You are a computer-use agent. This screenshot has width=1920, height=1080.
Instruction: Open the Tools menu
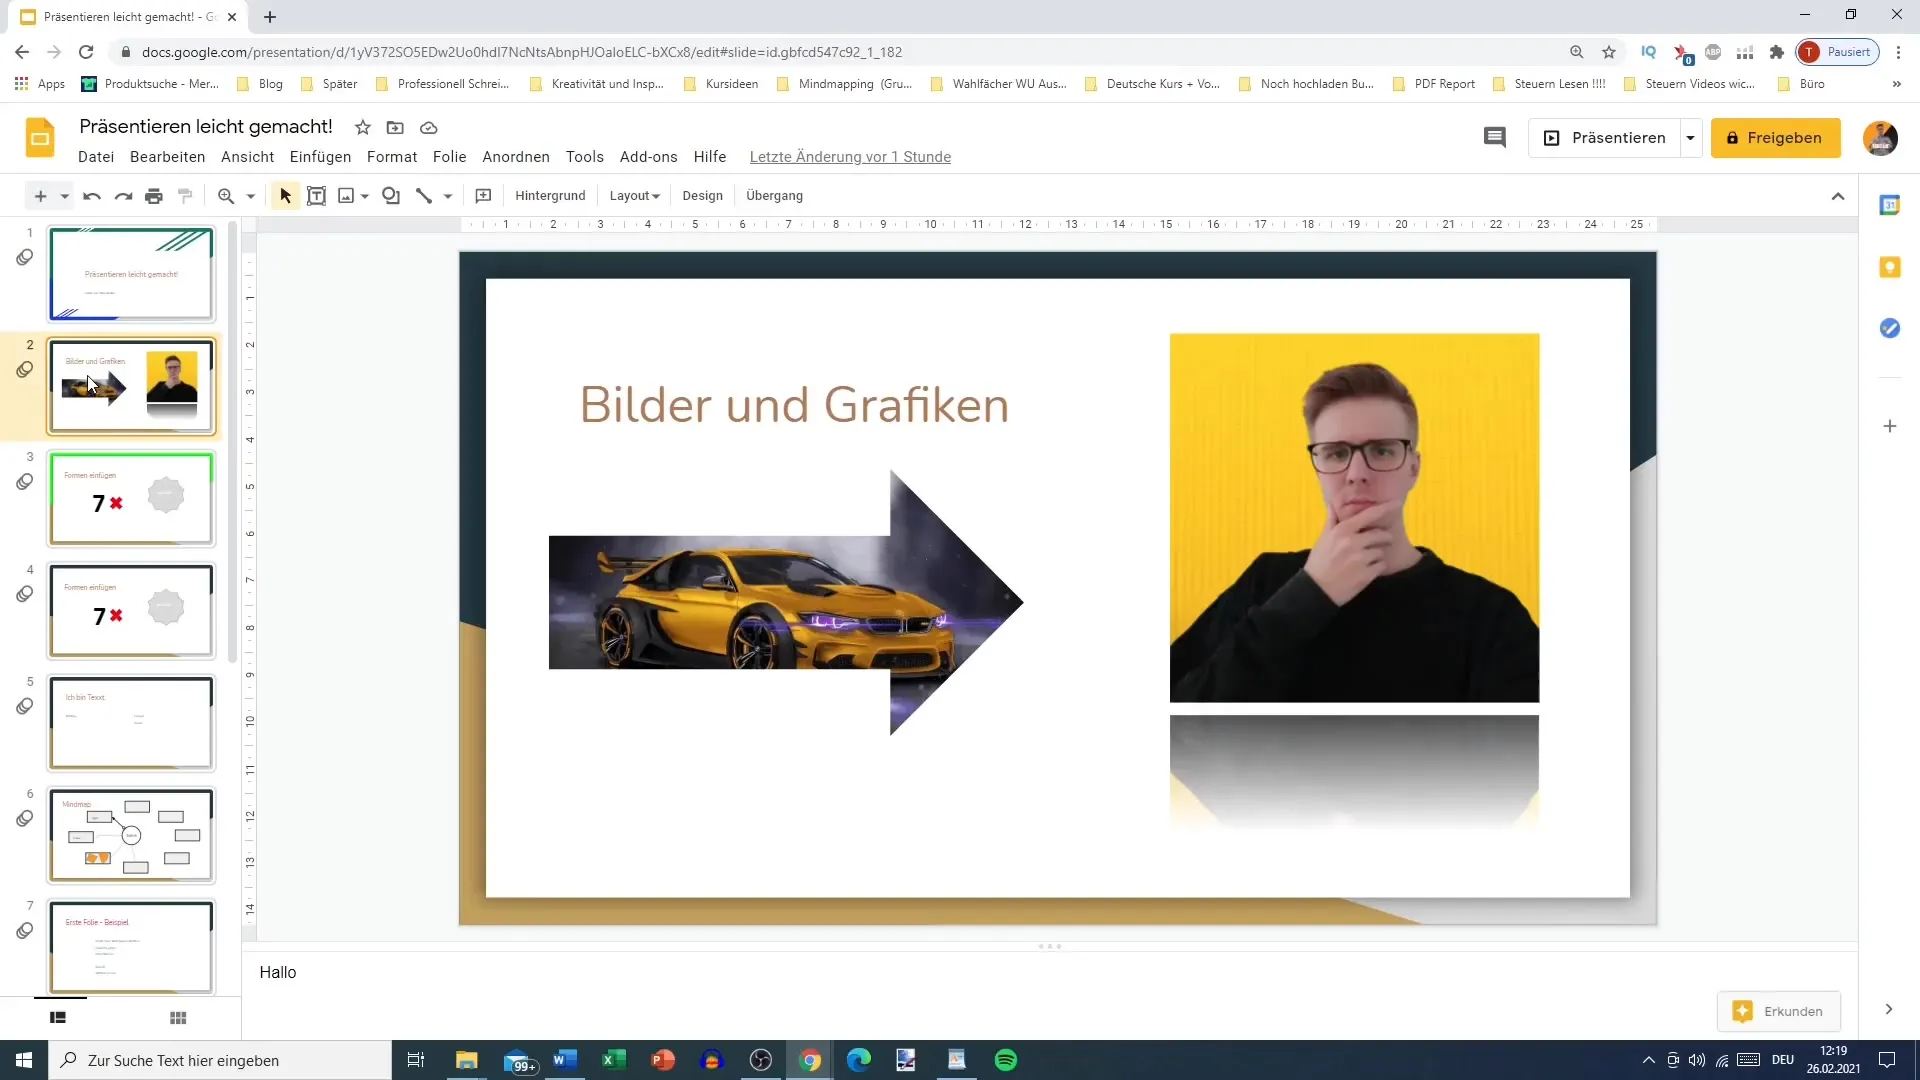point(585,157)
